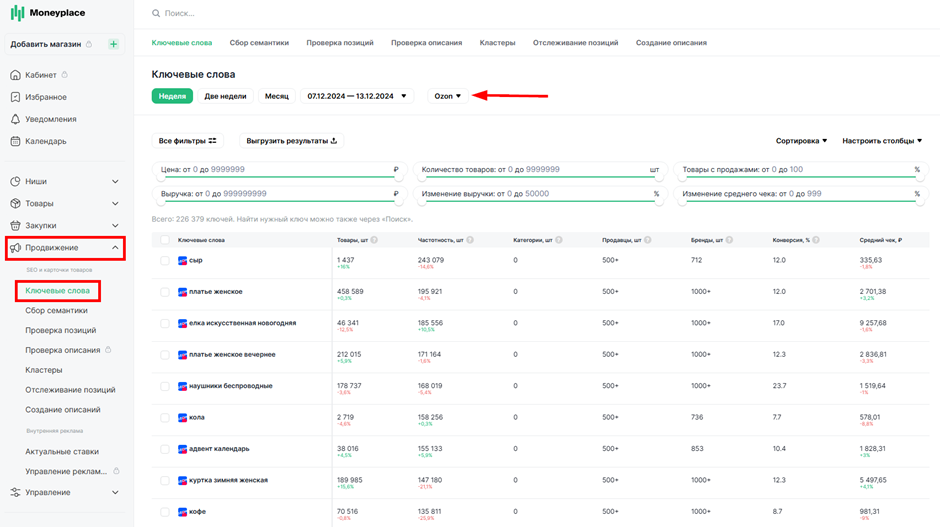Image resolution: width=940 pixels, height=527 pixels.
Task: Expand the Ниши sidebar section chevron
Action: pos(115,182)
